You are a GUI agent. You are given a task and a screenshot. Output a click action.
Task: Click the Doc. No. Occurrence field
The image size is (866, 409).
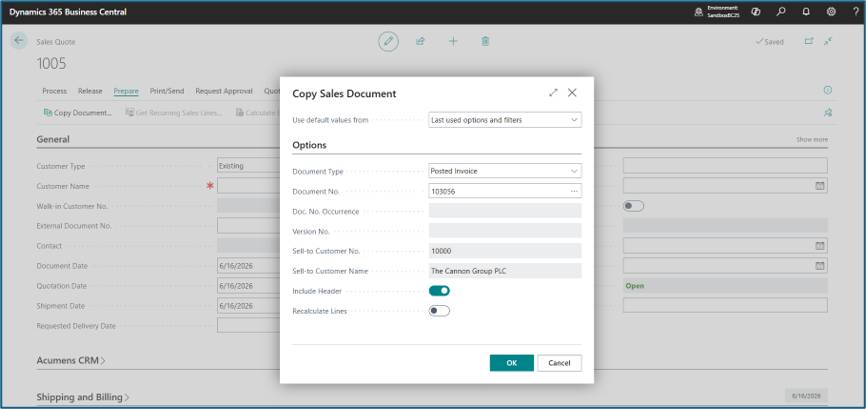(x=505, y=211)
